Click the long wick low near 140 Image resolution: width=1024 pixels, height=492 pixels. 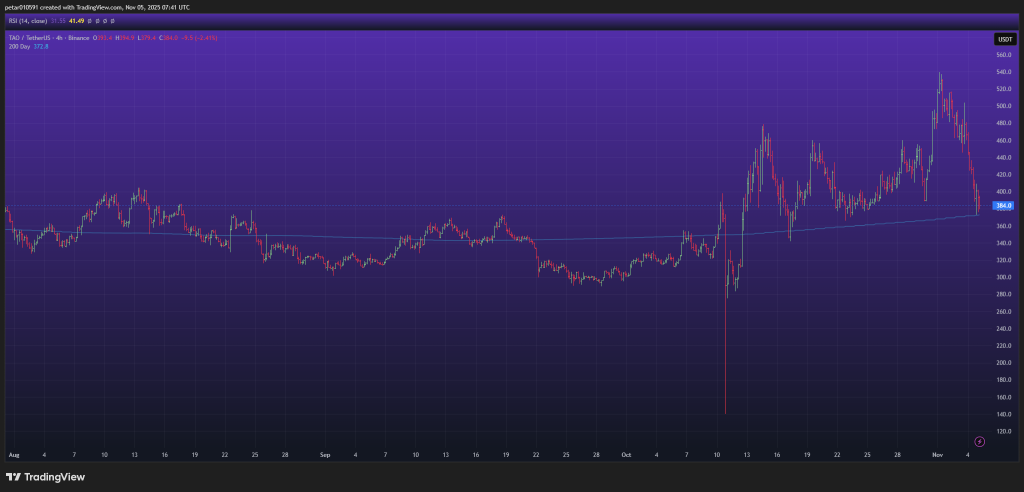pyautogui.click(x=724, y=410)
